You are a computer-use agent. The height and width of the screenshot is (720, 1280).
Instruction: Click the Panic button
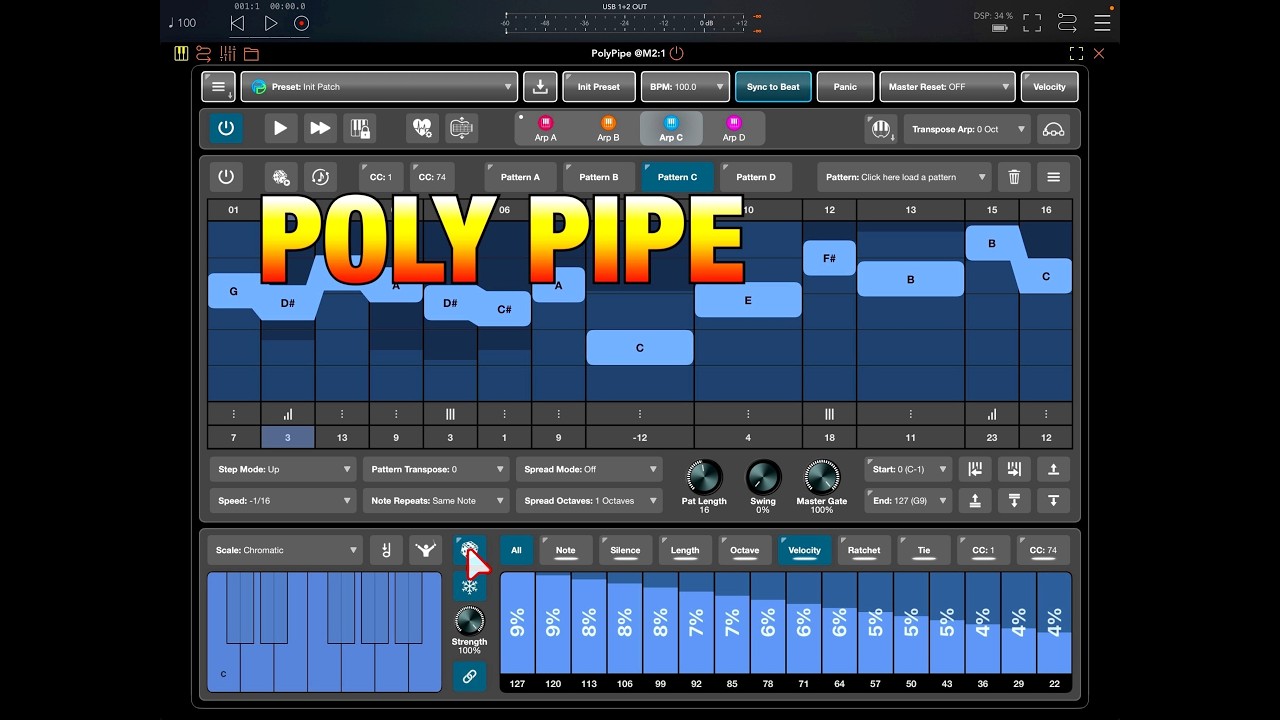845,87
